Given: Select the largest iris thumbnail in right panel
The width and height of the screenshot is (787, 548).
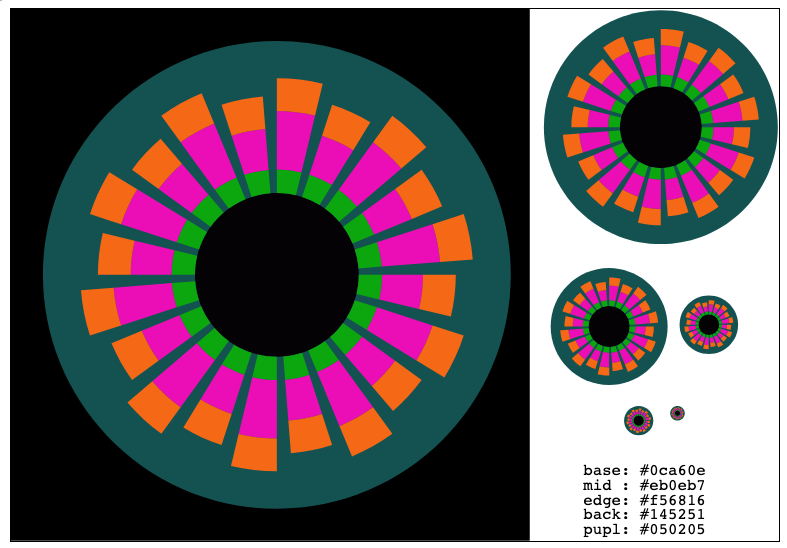Looking at the screenshot, I should click(x=661, y=127).
